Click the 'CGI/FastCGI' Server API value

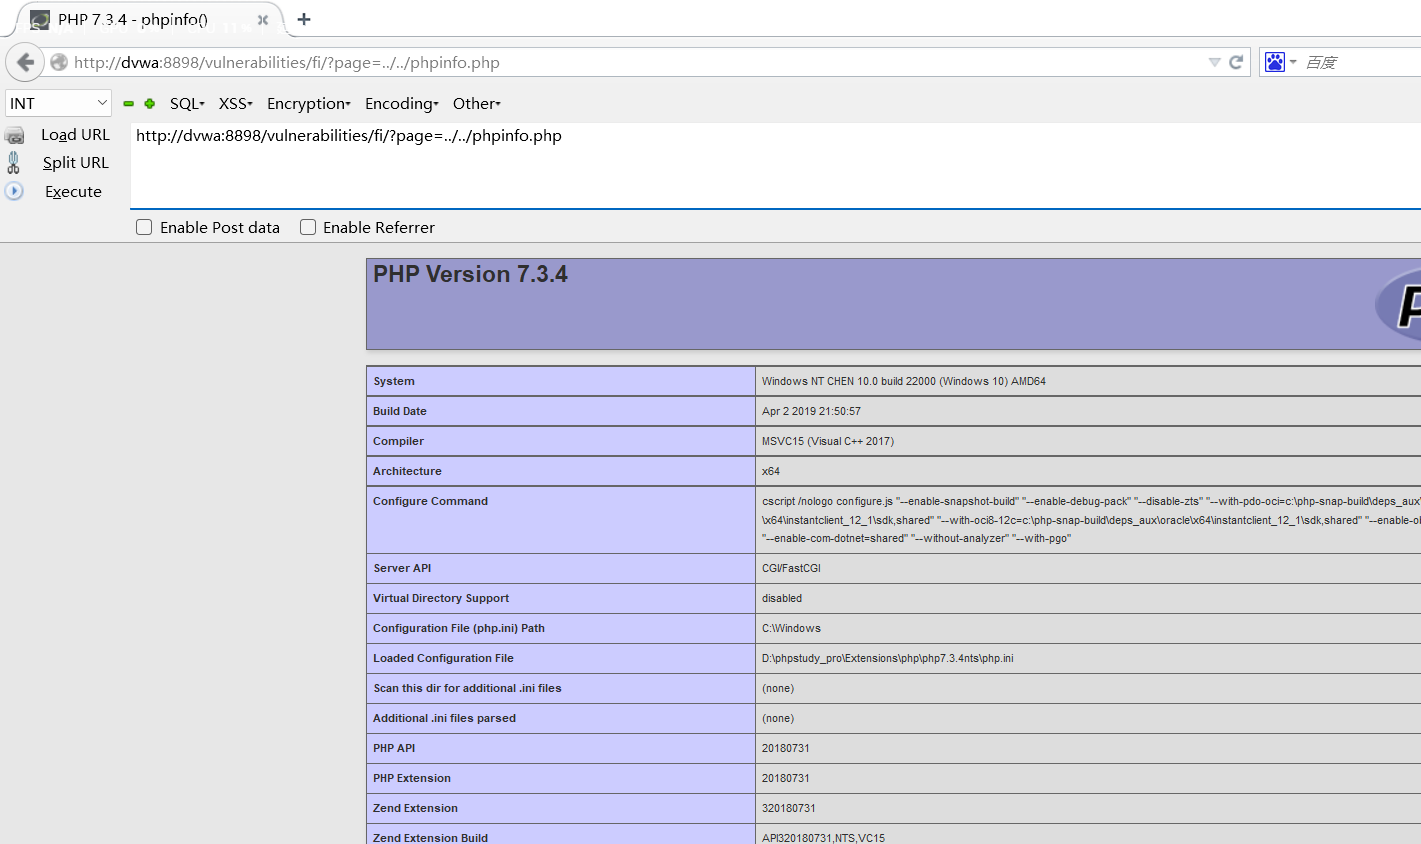pos(791,568)
